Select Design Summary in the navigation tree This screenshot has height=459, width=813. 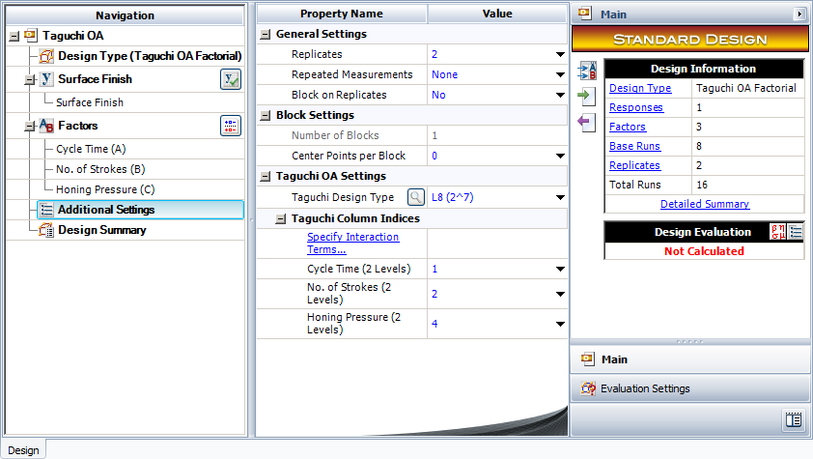pyautogui.click(x=101, y=230)
